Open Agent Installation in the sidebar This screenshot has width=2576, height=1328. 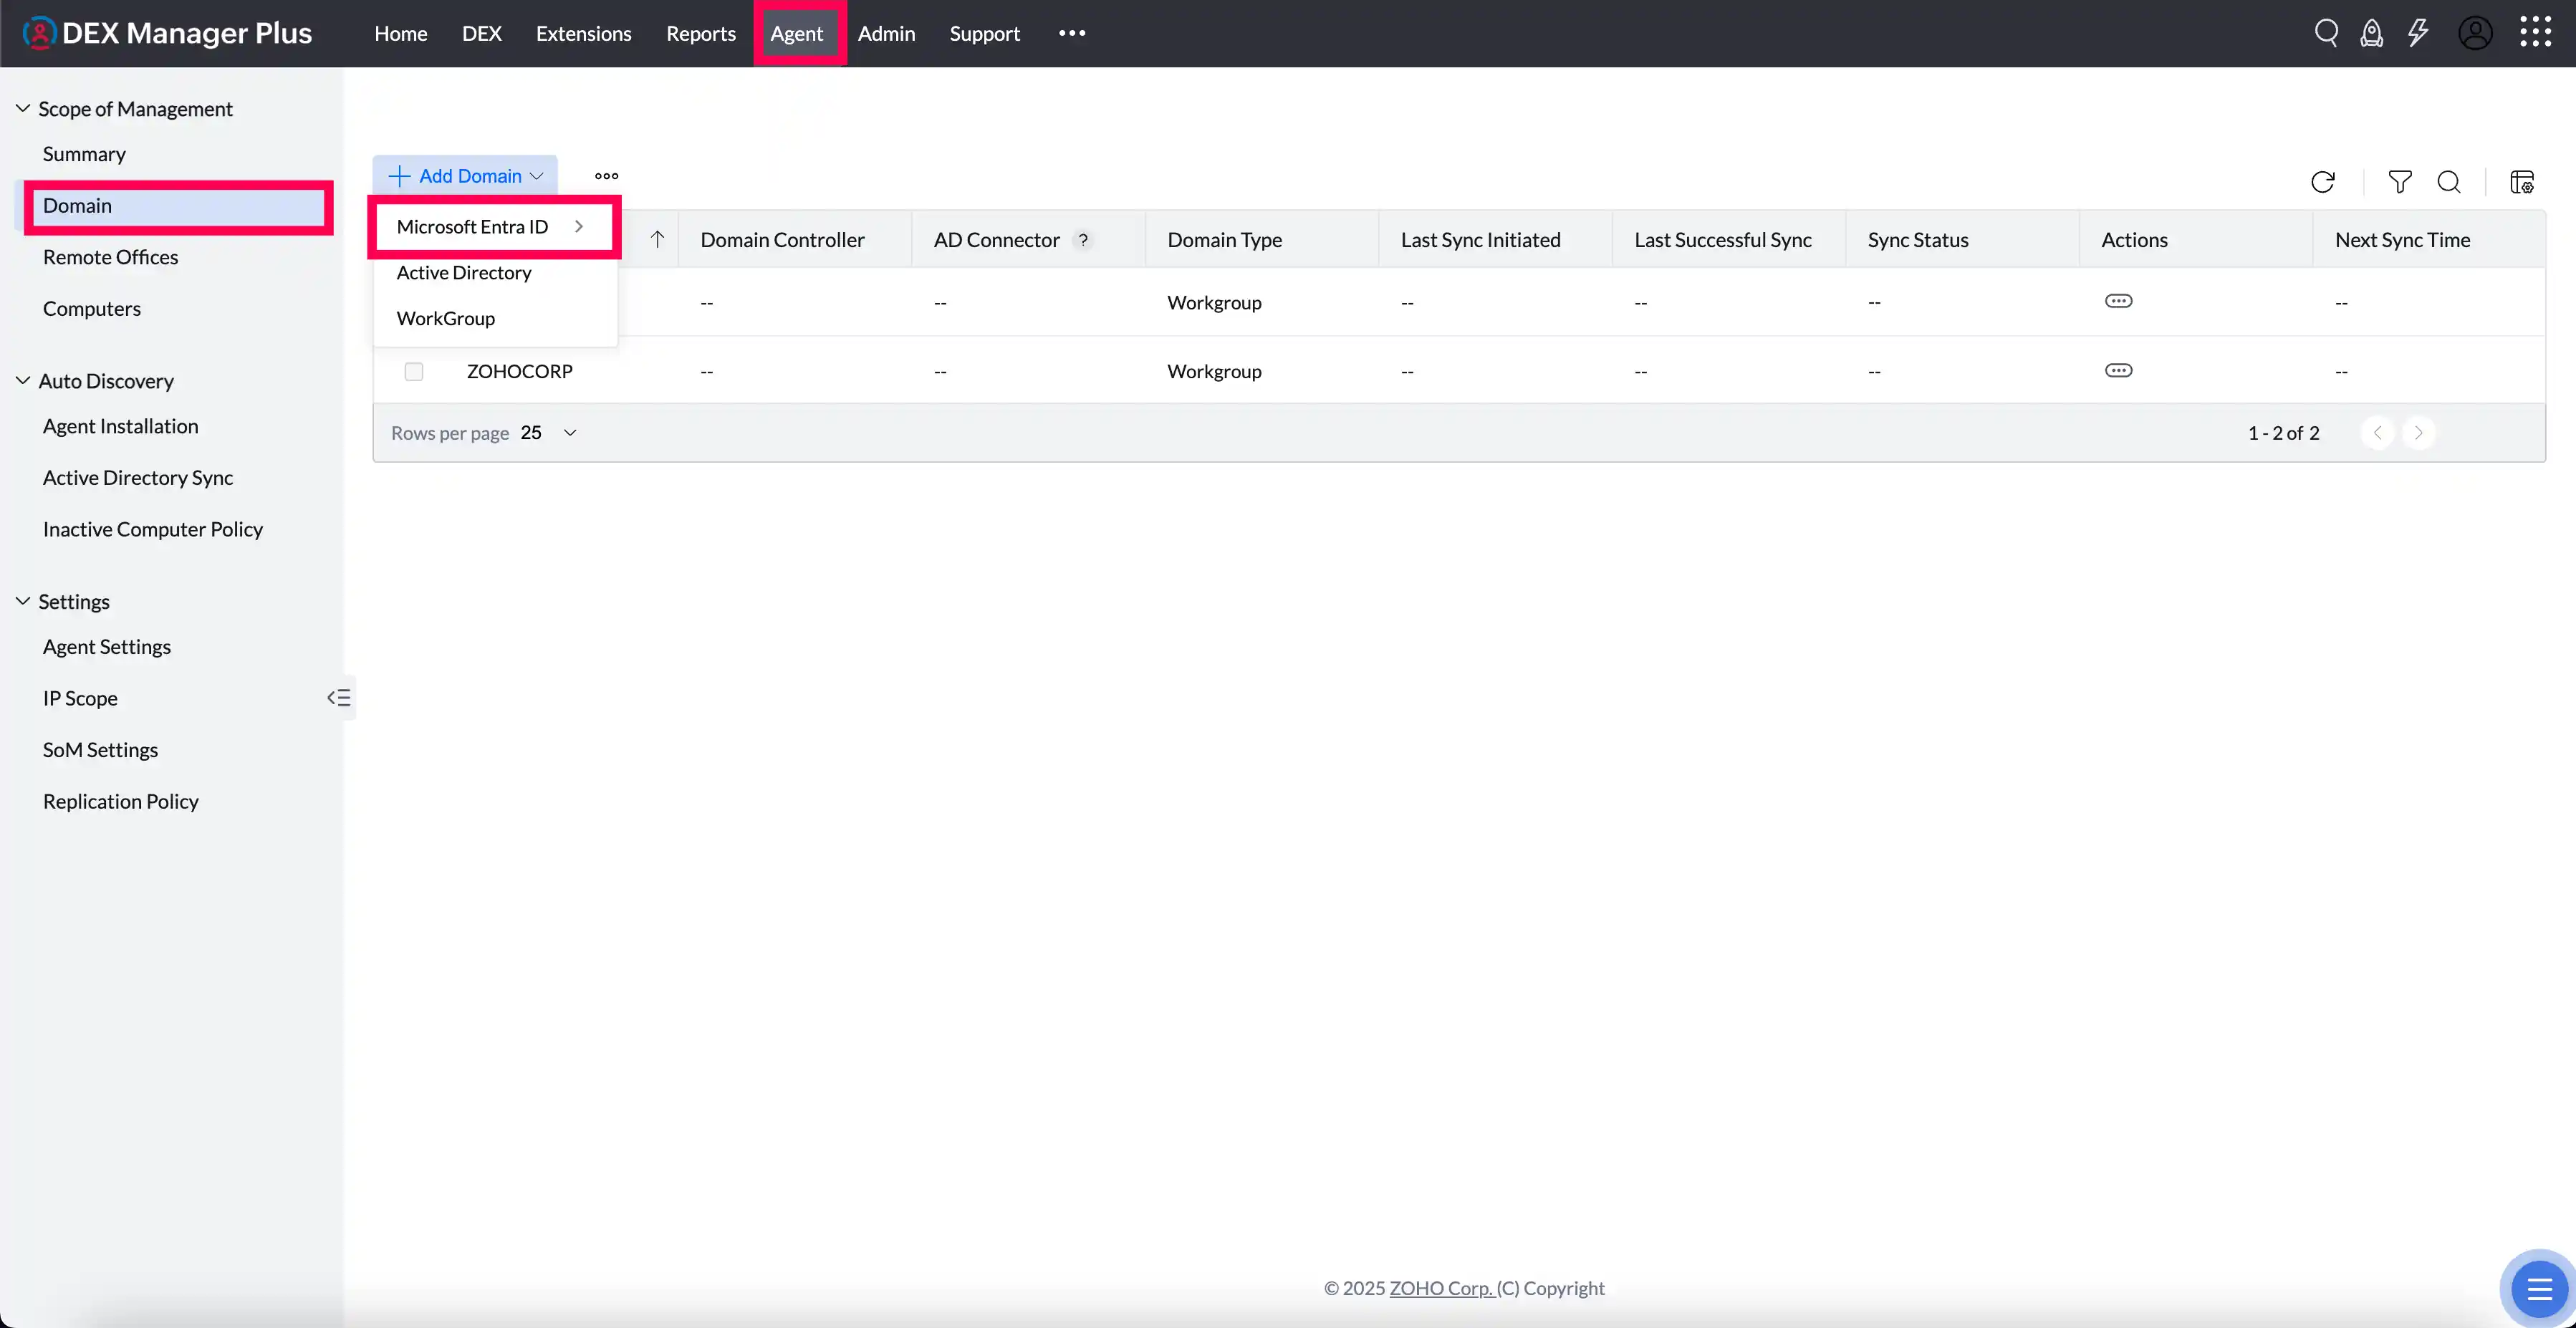tap(120, 426)
